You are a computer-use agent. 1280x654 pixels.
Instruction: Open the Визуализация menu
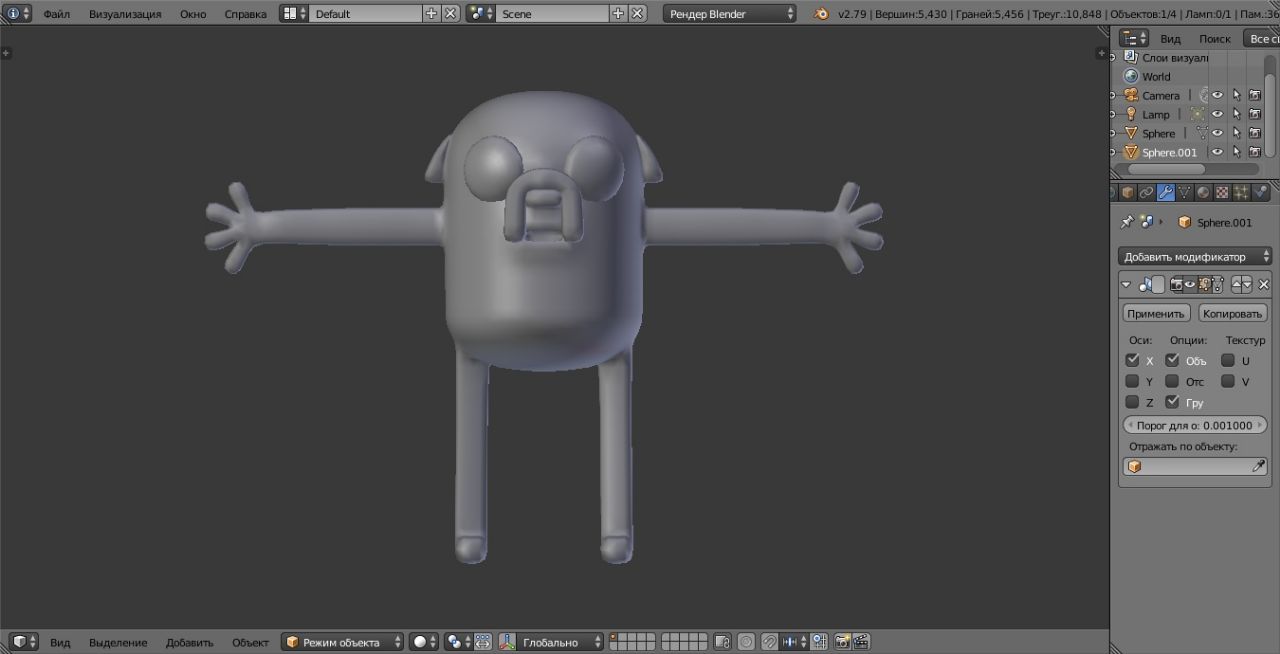click(x=125, y=14)
